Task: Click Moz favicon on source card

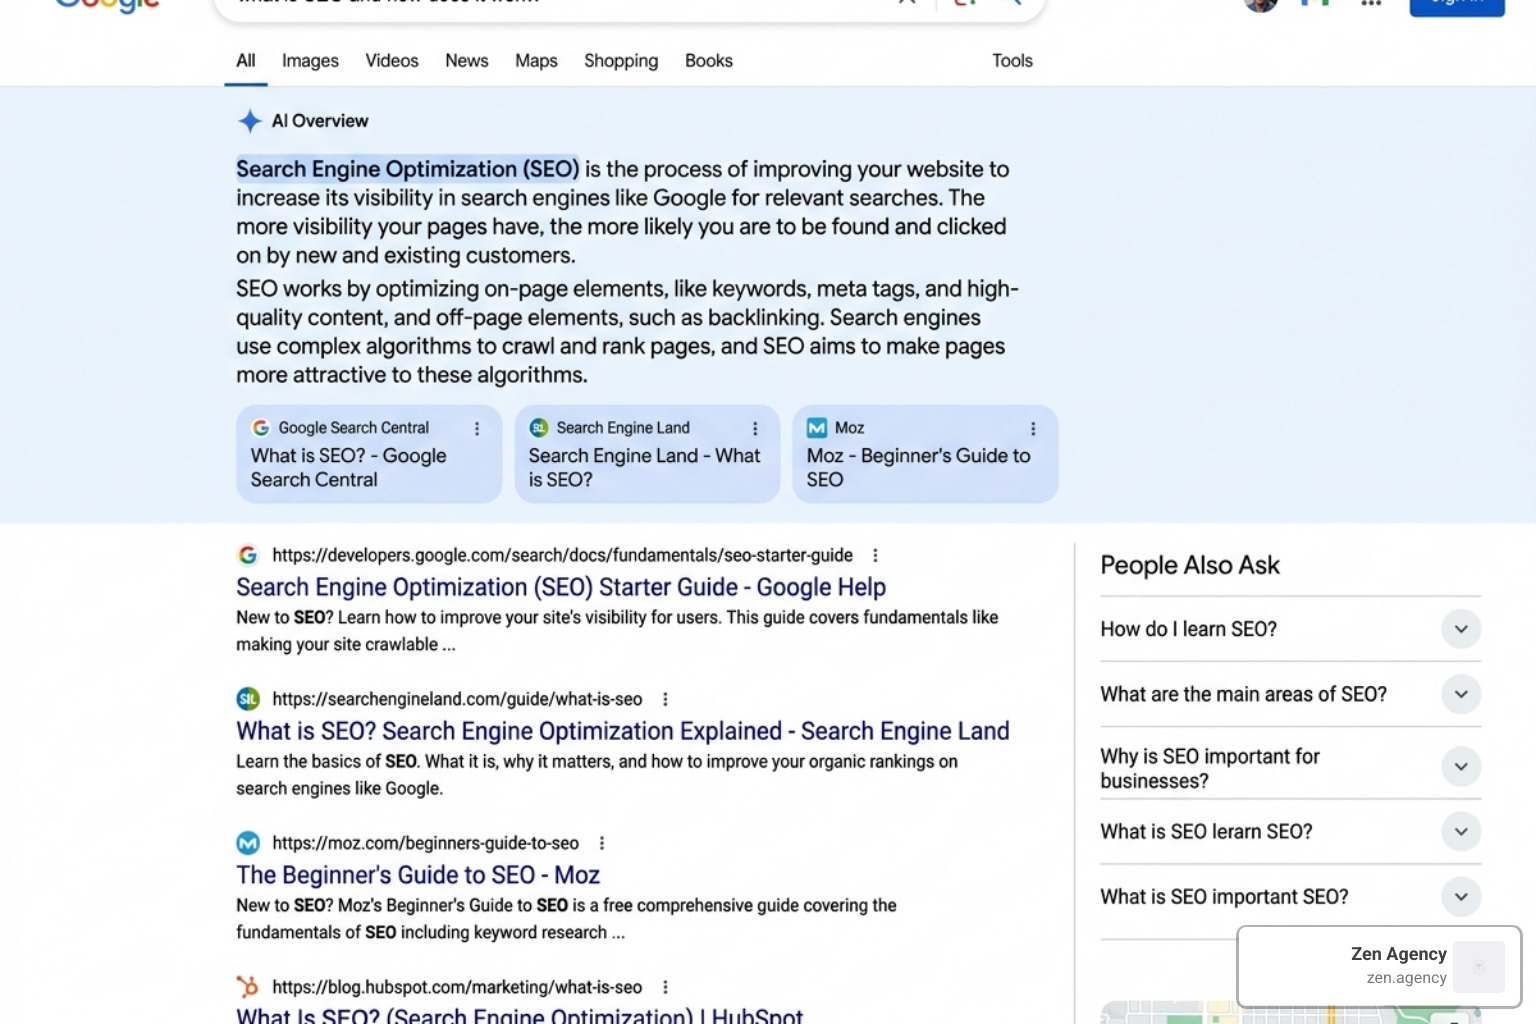Action: click(817, 428)
